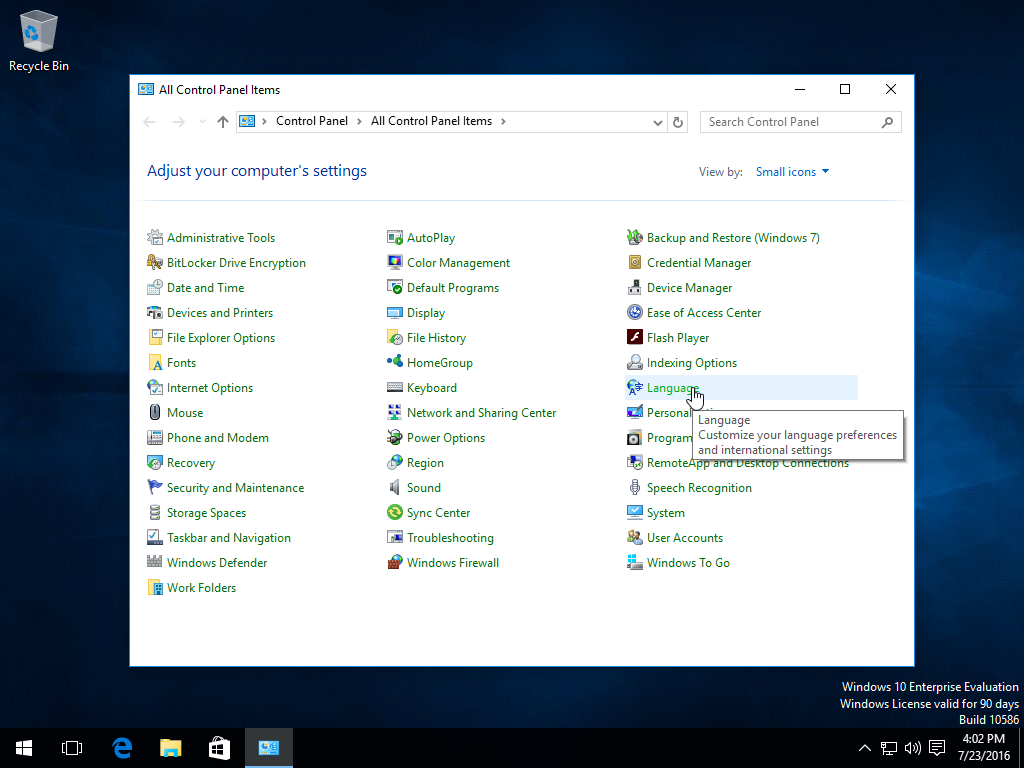Open the Fonts icon
1024x768 pixels.
coord(155,362)
